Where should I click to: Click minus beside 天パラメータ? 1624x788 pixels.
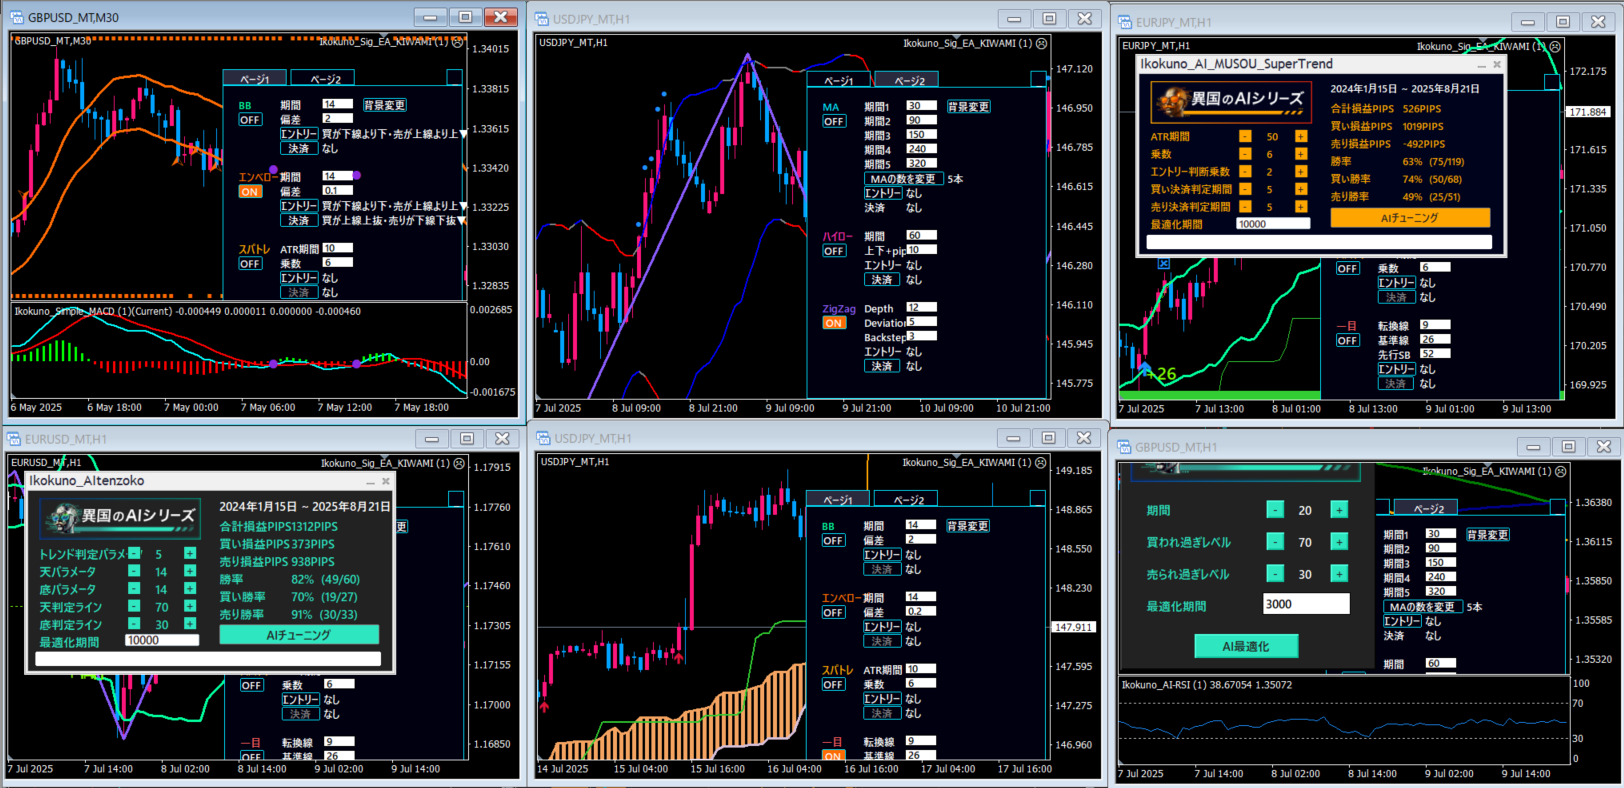click(134, 571)
